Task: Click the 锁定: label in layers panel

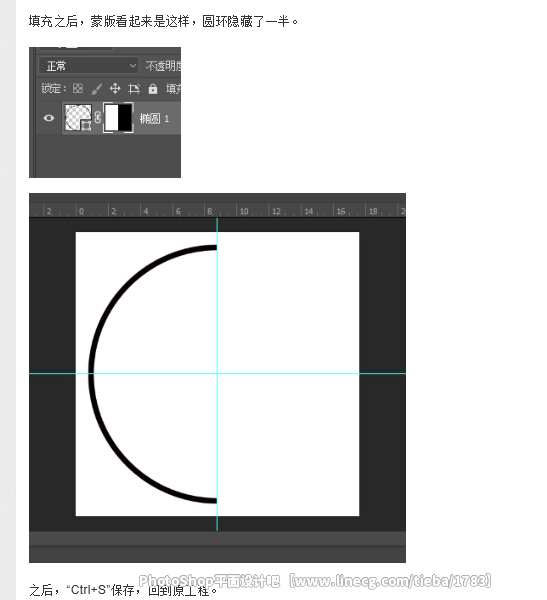Action: 54,89
